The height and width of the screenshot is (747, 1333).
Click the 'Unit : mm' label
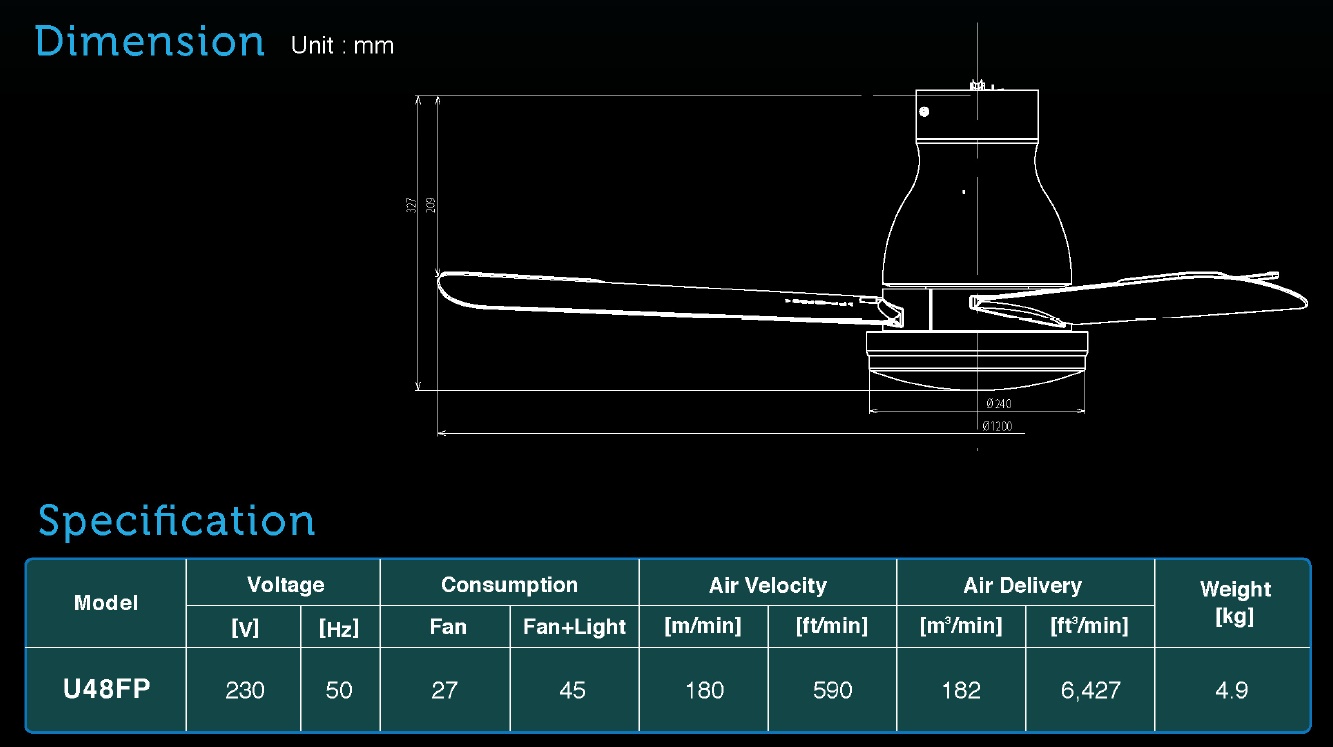point(342,46)
